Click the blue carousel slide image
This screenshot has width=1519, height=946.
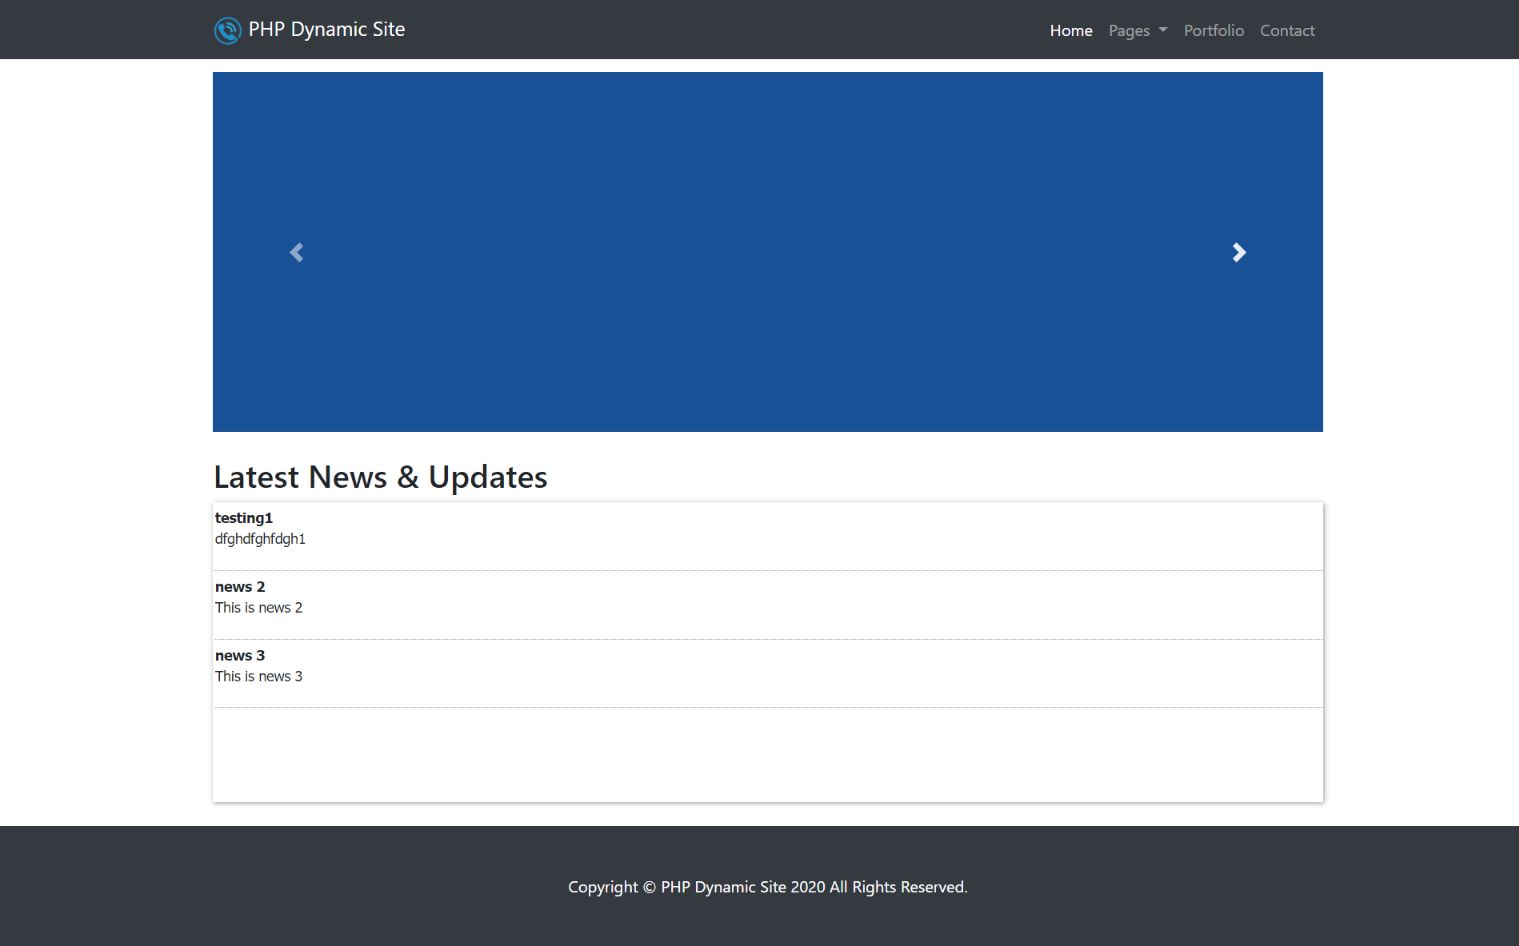767,252
